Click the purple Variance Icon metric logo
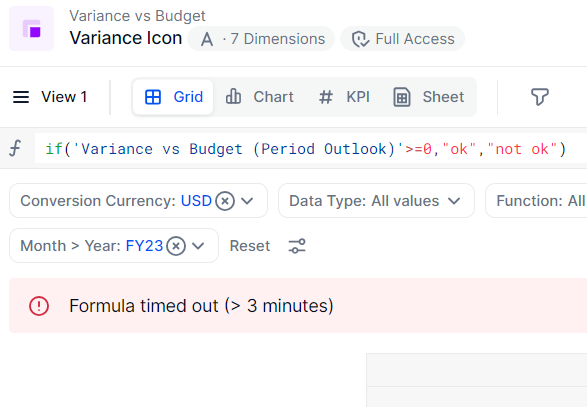This screenshot has width=587, height=407. click(x=31, y=28)
